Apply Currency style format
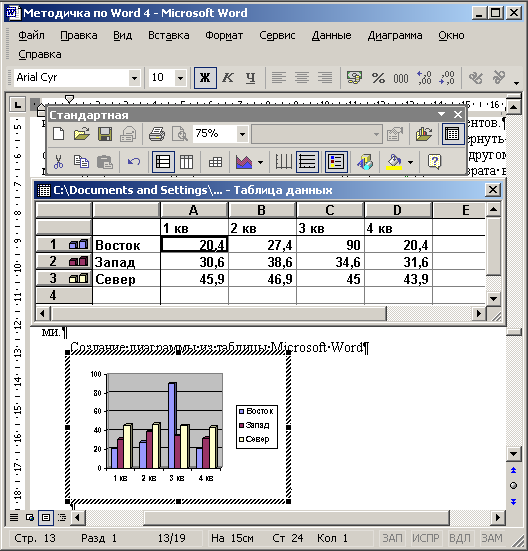Screen dimensions: 528x551 click(x=354, y=78)
